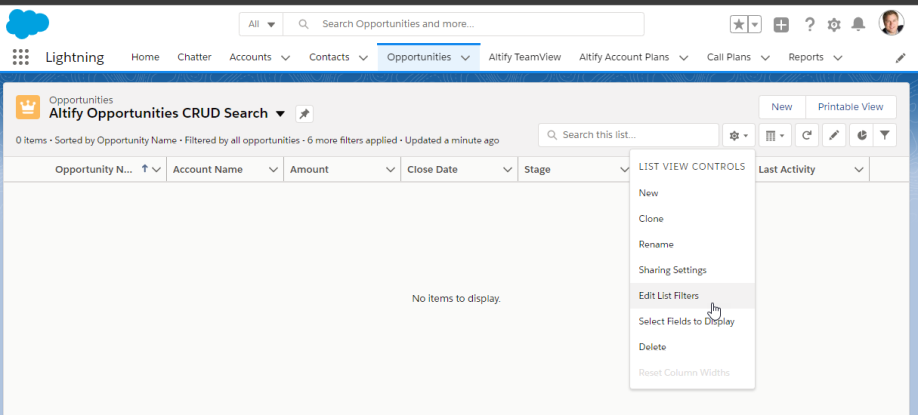Screen dimensions: 918x415
Task: Choose Sharing Settings menu item
Action: pyautogui.click(x=693, y=270)
